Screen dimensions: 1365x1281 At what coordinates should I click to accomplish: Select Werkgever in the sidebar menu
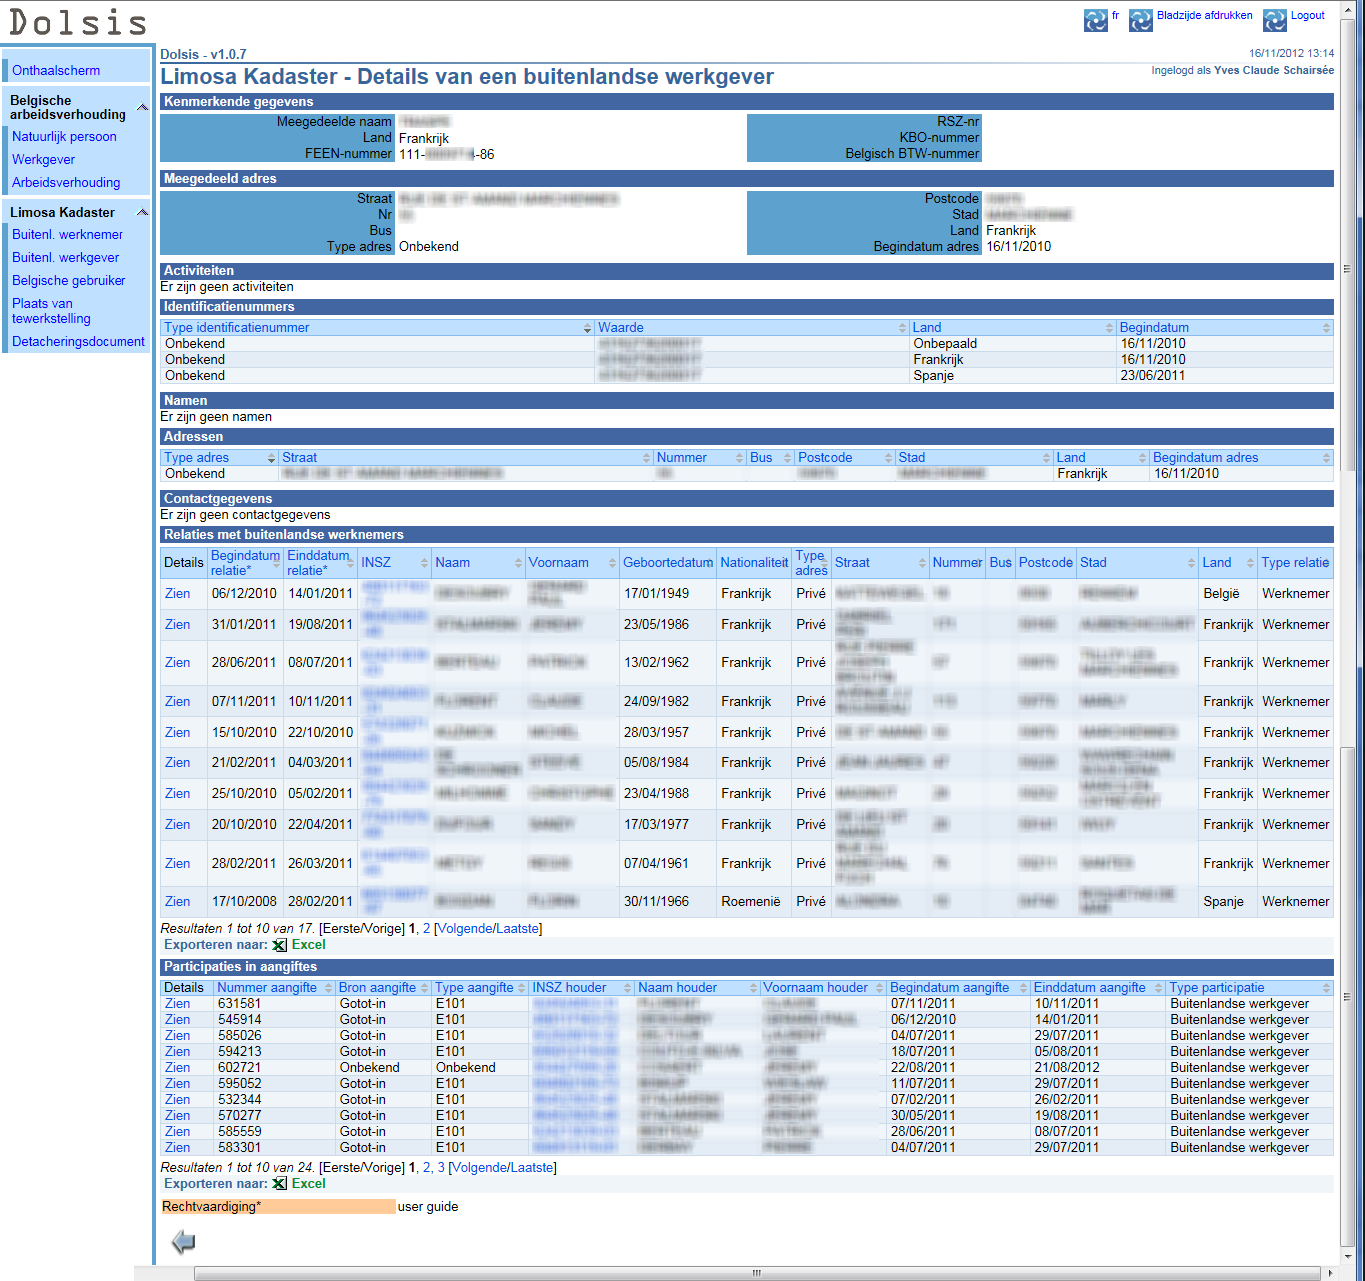pos(43,159)
